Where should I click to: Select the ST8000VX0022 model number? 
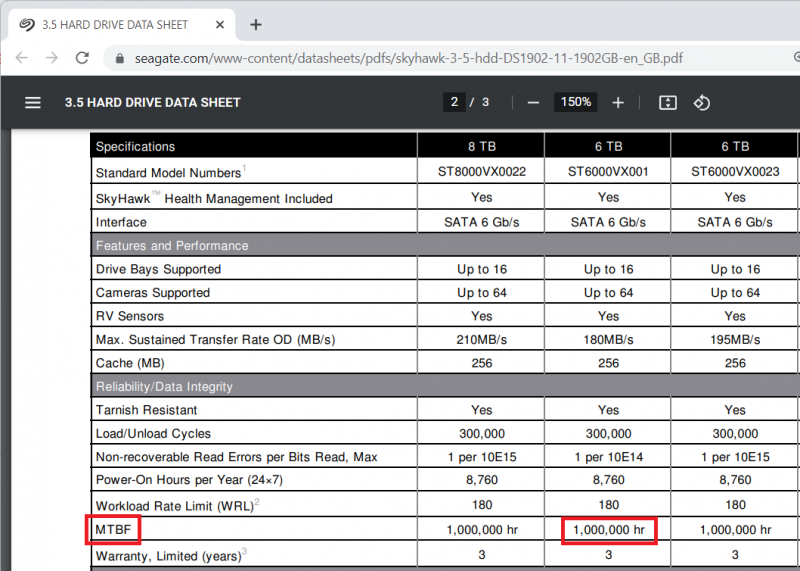pos(481,172)
